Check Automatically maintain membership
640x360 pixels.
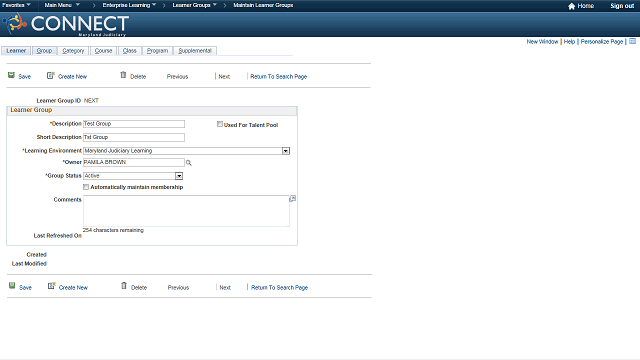tap(86, 187)
